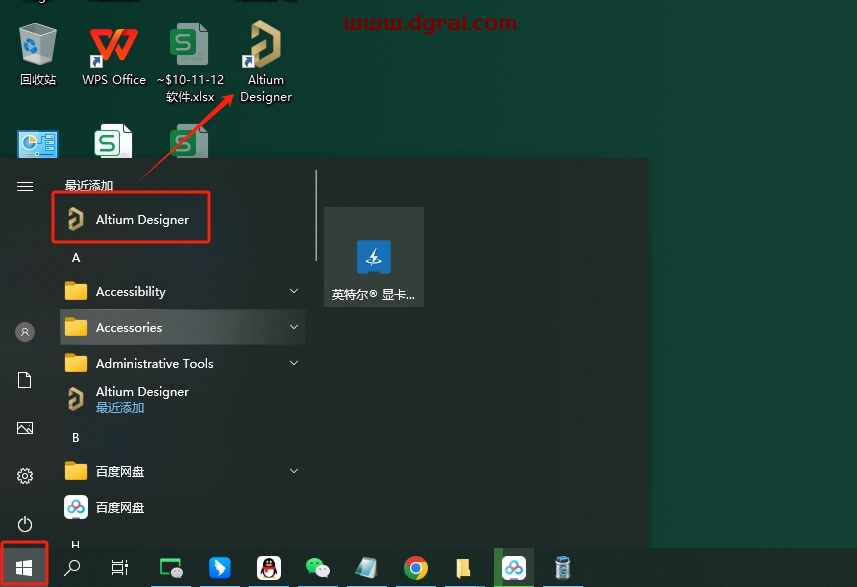Click the Power button in Start menu
The width and height of the screenshot is (857, 587).
pyautogui.click(x=25, y=524)
